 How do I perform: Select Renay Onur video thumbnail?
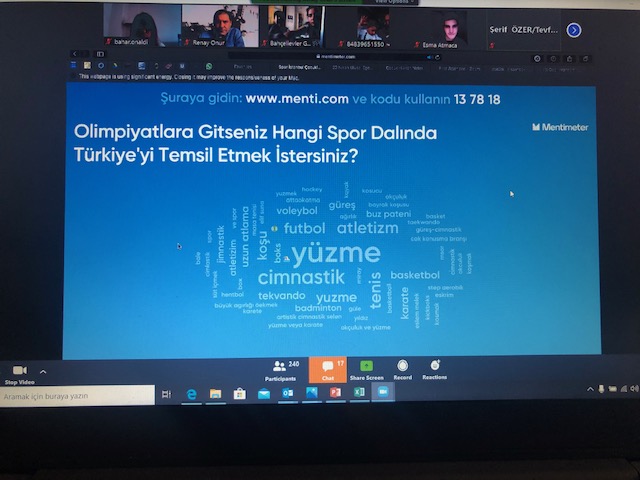coord(220,26)
